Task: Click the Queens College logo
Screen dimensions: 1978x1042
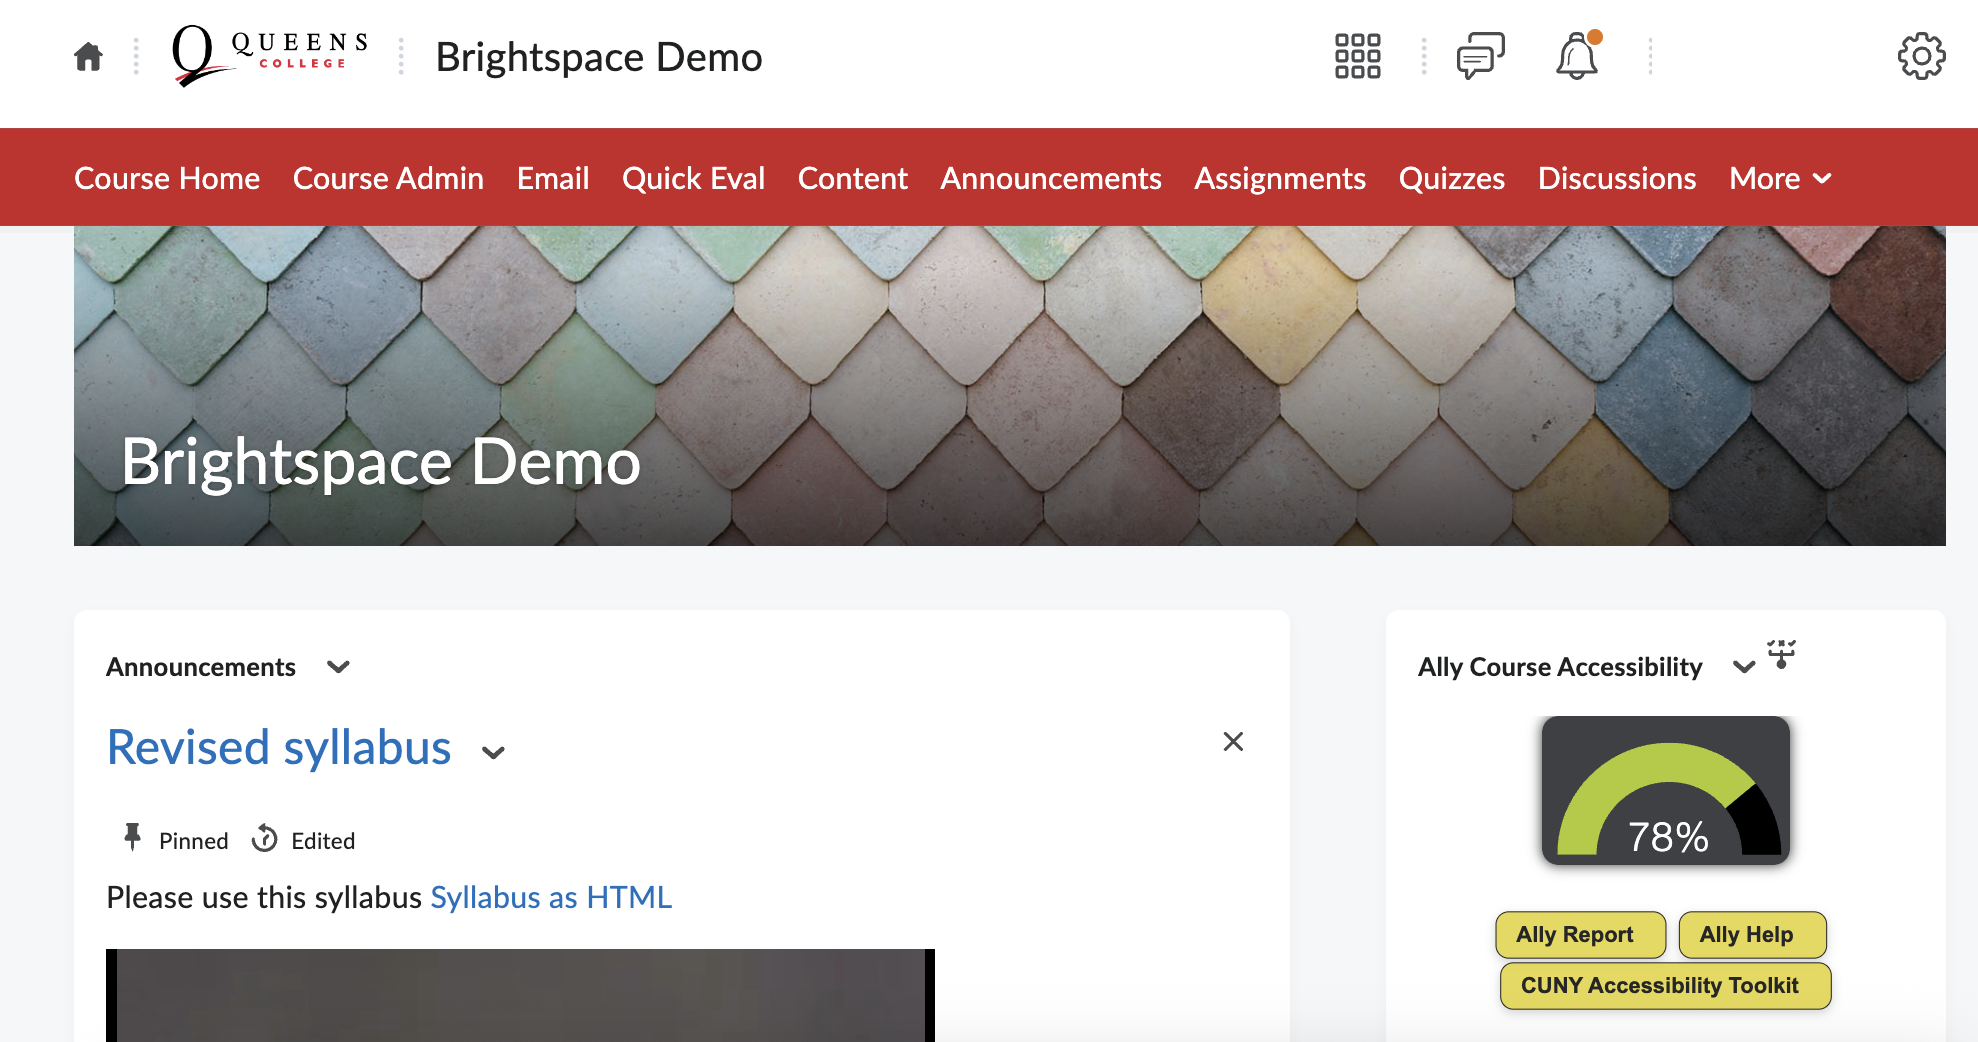Action: point(270,56)
